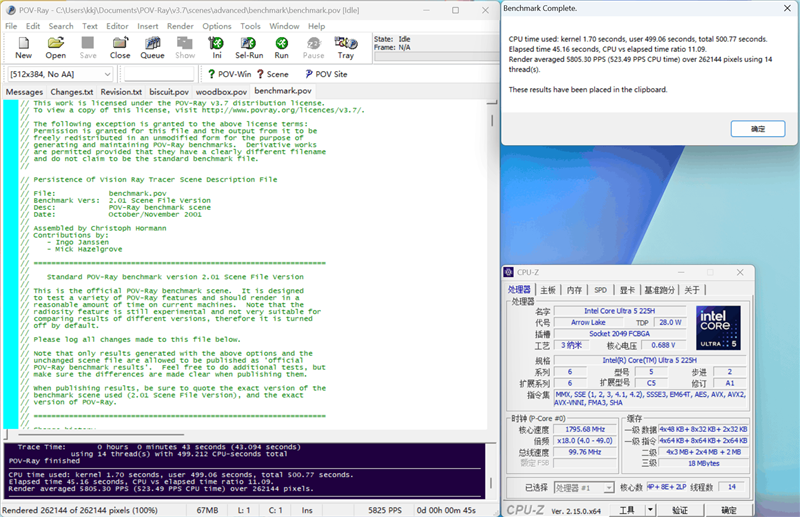Click the Ini settings toolbar icon
Viewport: 800px width, 517px height.
pos(217,47)
